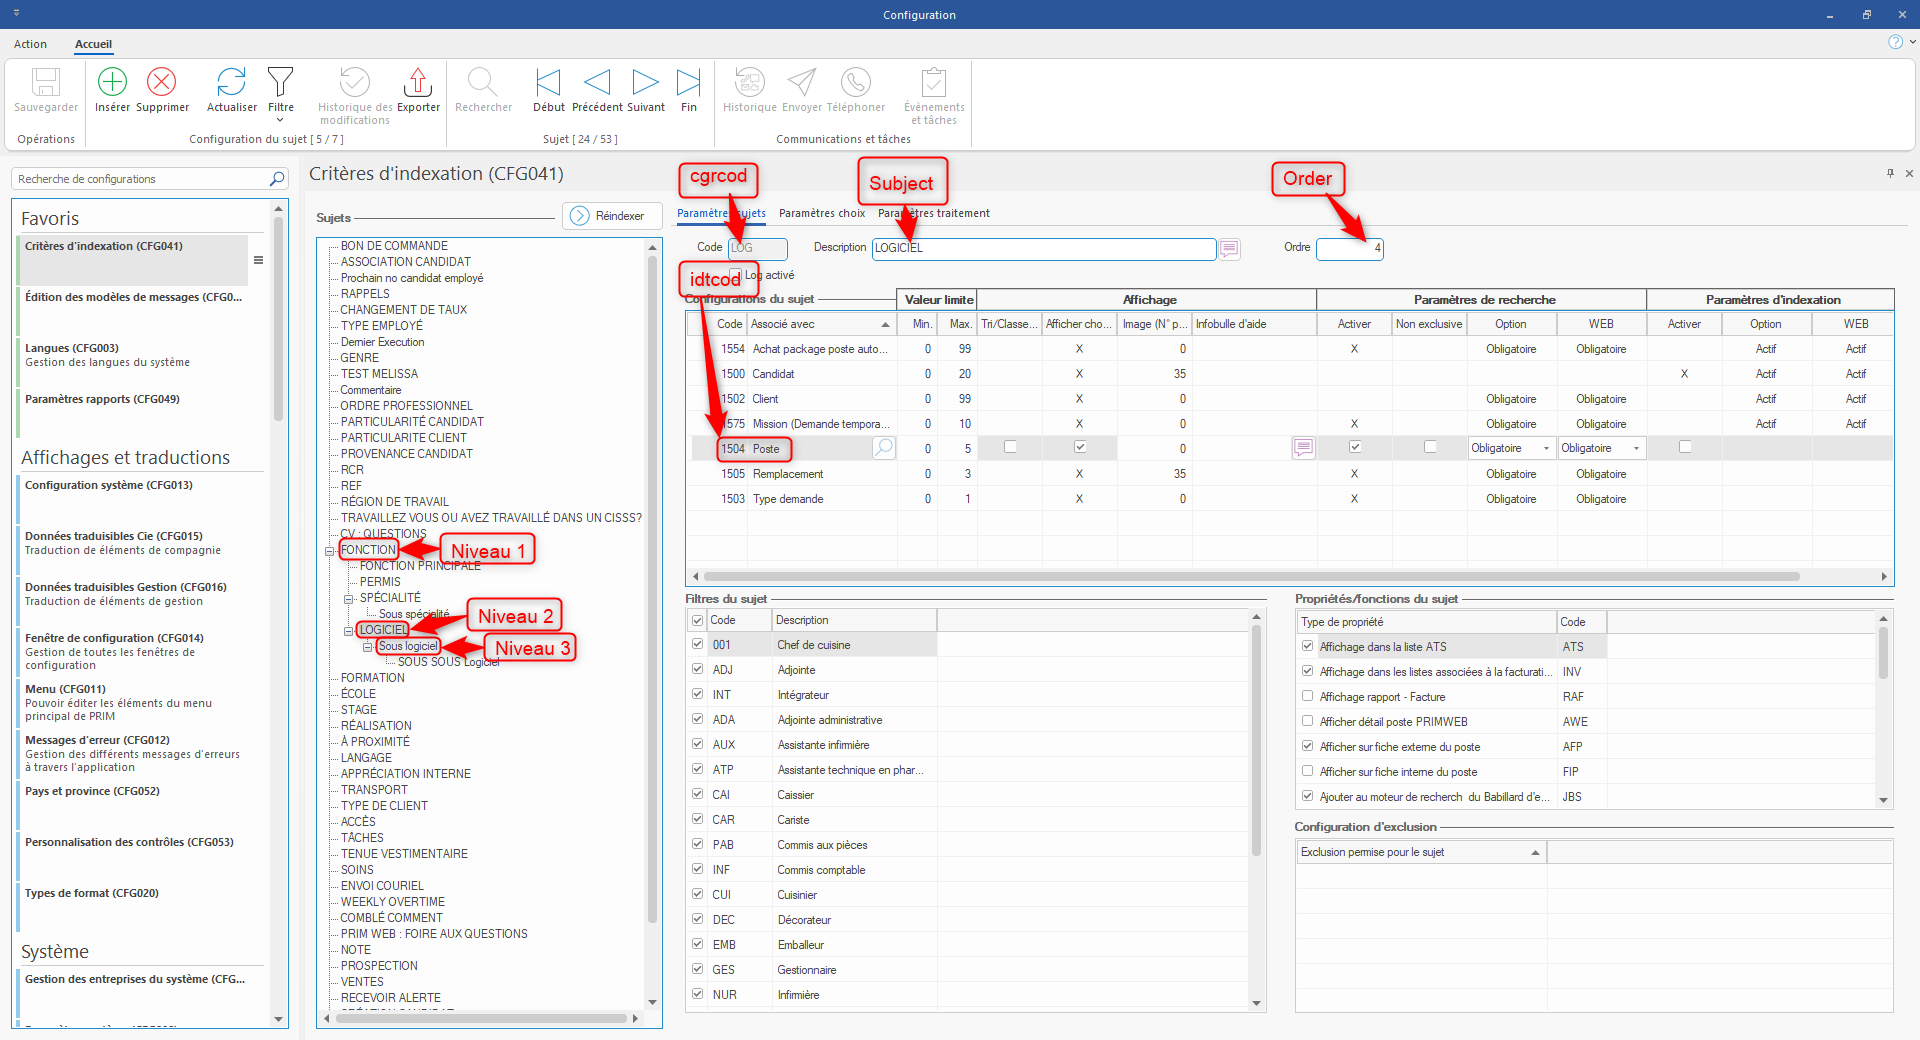Switch to the Paramètres choix tab

821,213
